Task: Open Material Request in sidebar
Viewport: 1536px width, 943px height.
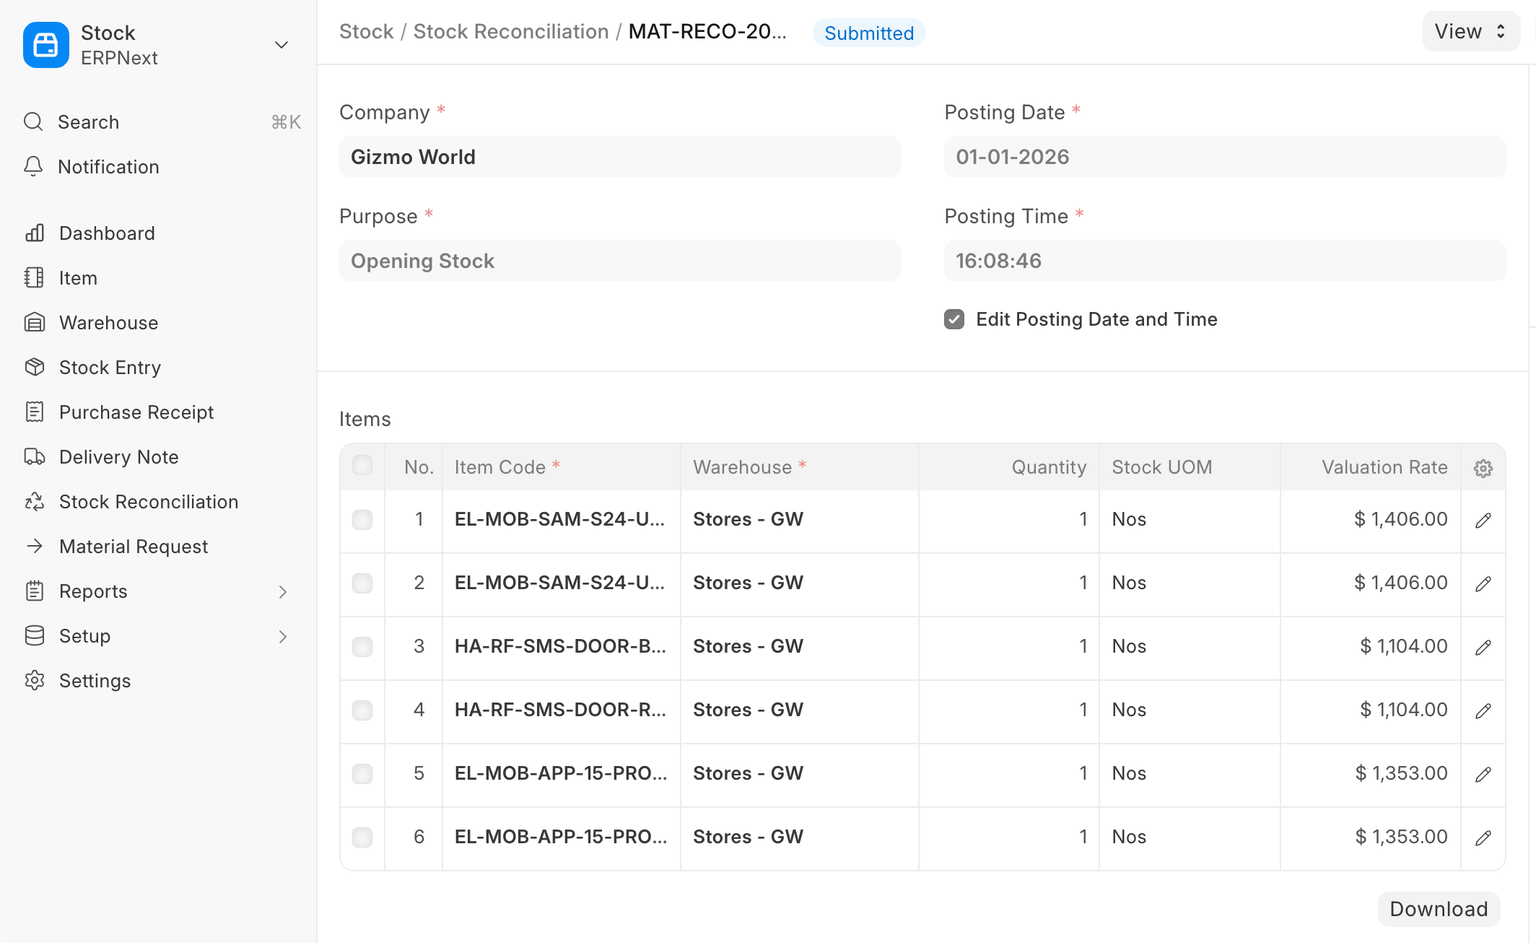Action: 133,547
